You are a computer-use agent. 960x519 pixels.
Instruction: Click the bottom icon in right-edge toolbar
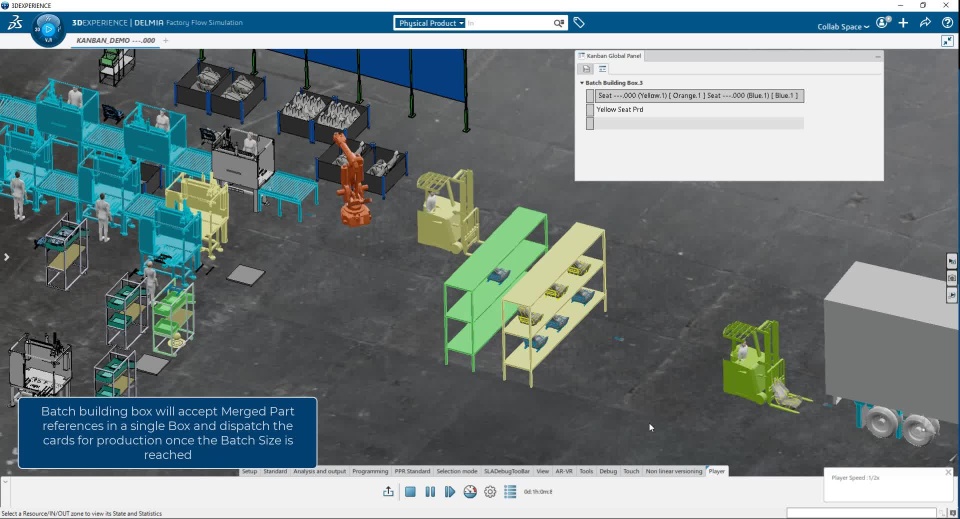pos(951,295)
